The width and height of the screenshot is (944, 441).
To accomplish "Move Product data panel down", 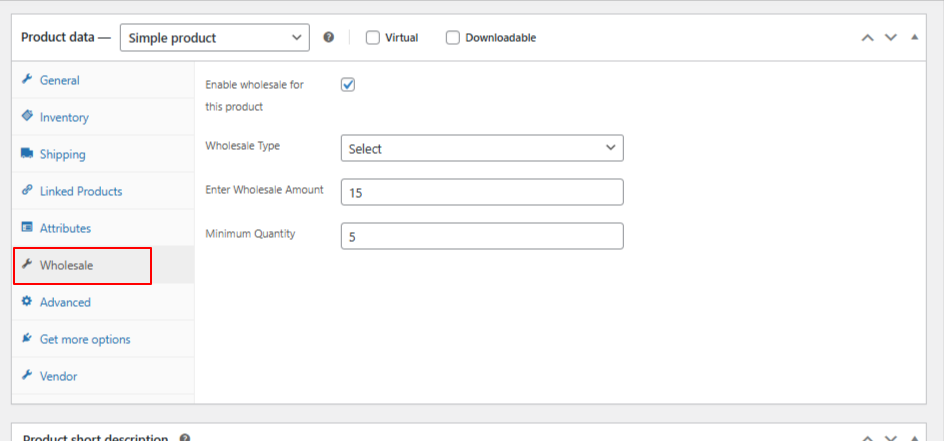I will [x=891, y=38].
